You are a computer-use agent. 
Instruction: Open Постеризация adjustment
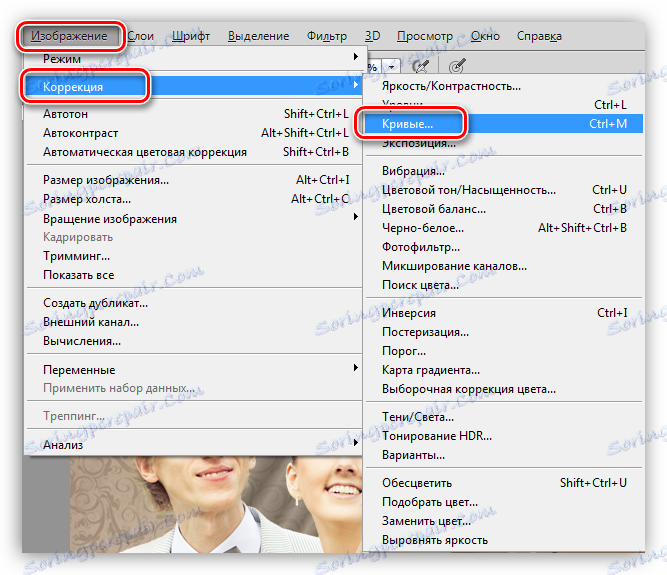tap(504, 332)
